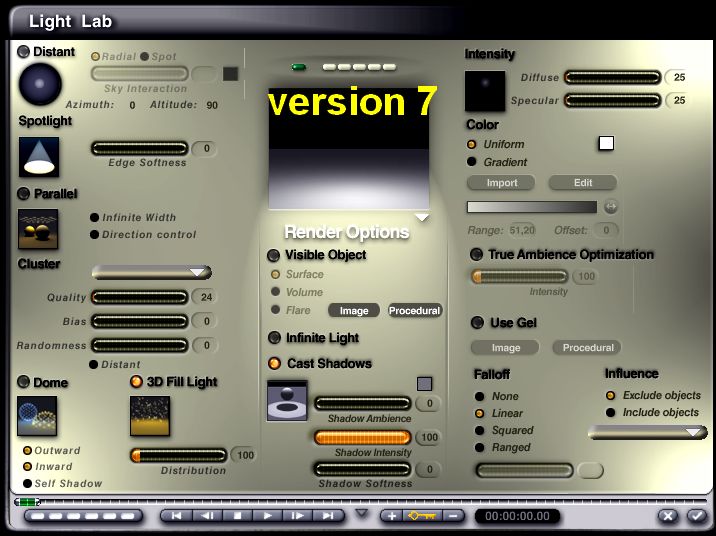
Task: Open the Influence objects dropdown
Action: (x=648, y=432)
